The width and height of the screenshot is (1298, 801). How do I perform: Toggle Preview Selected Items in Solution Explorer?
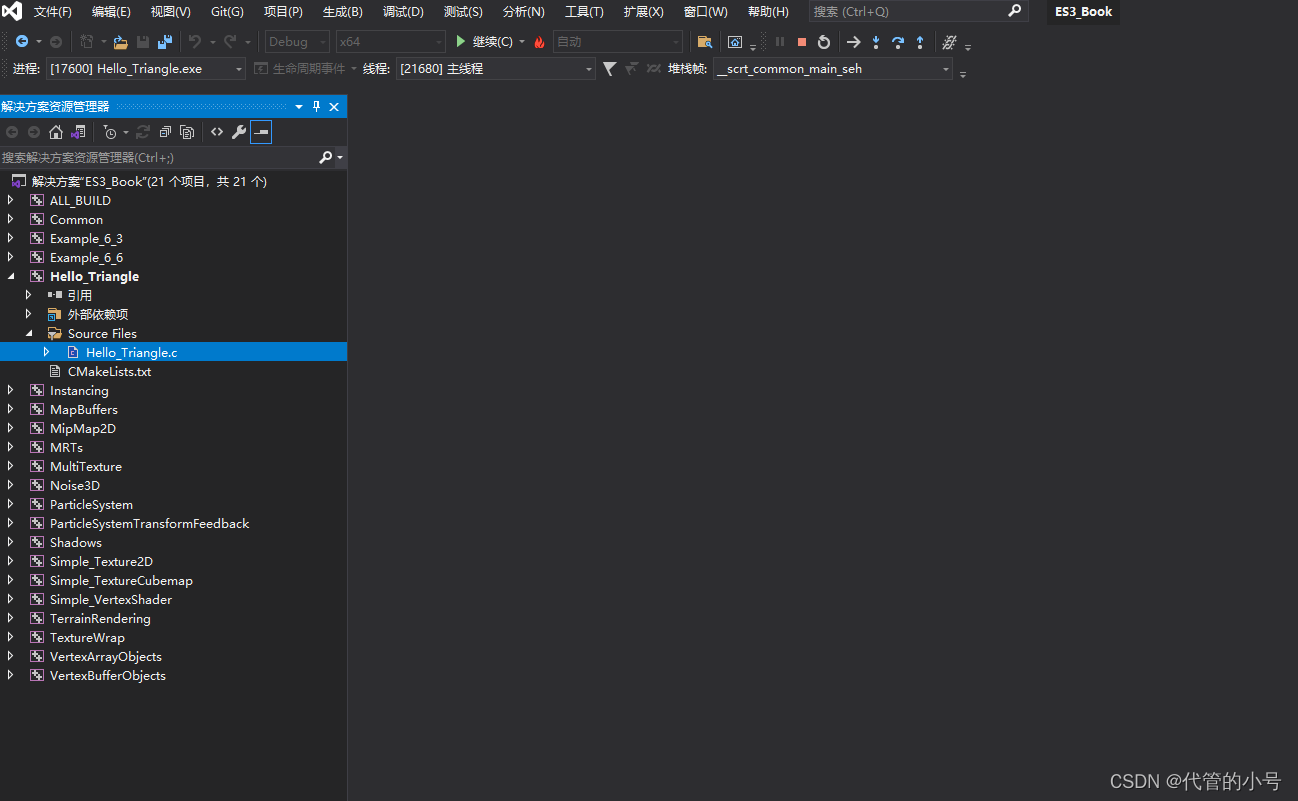point(261,131)
